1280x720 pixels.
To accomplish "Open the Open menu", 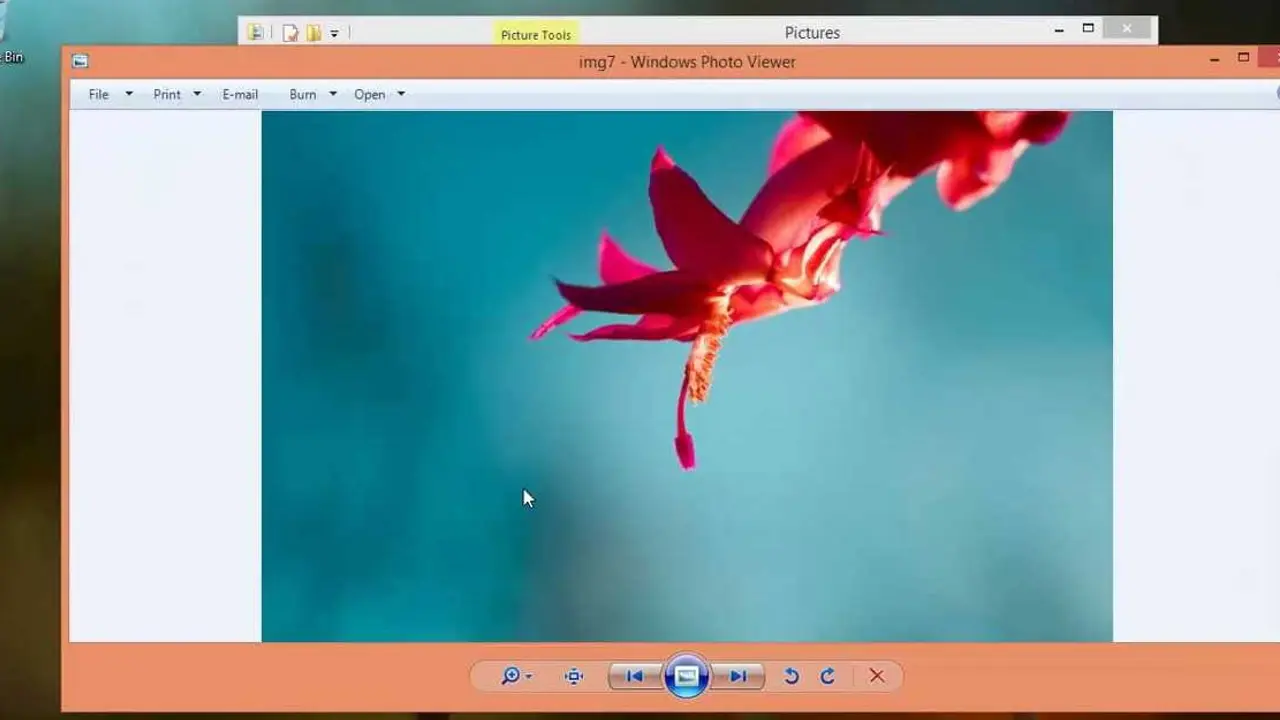I will (370, 94).
